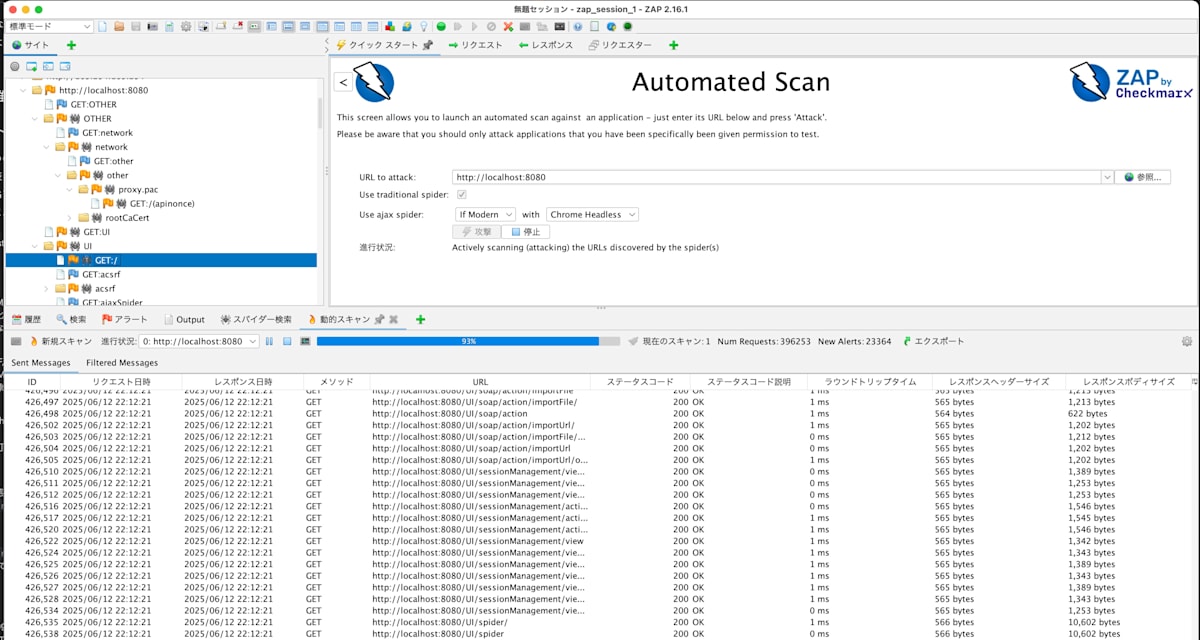Click the Import context icon in Sites panel

[x=48, y=66]
